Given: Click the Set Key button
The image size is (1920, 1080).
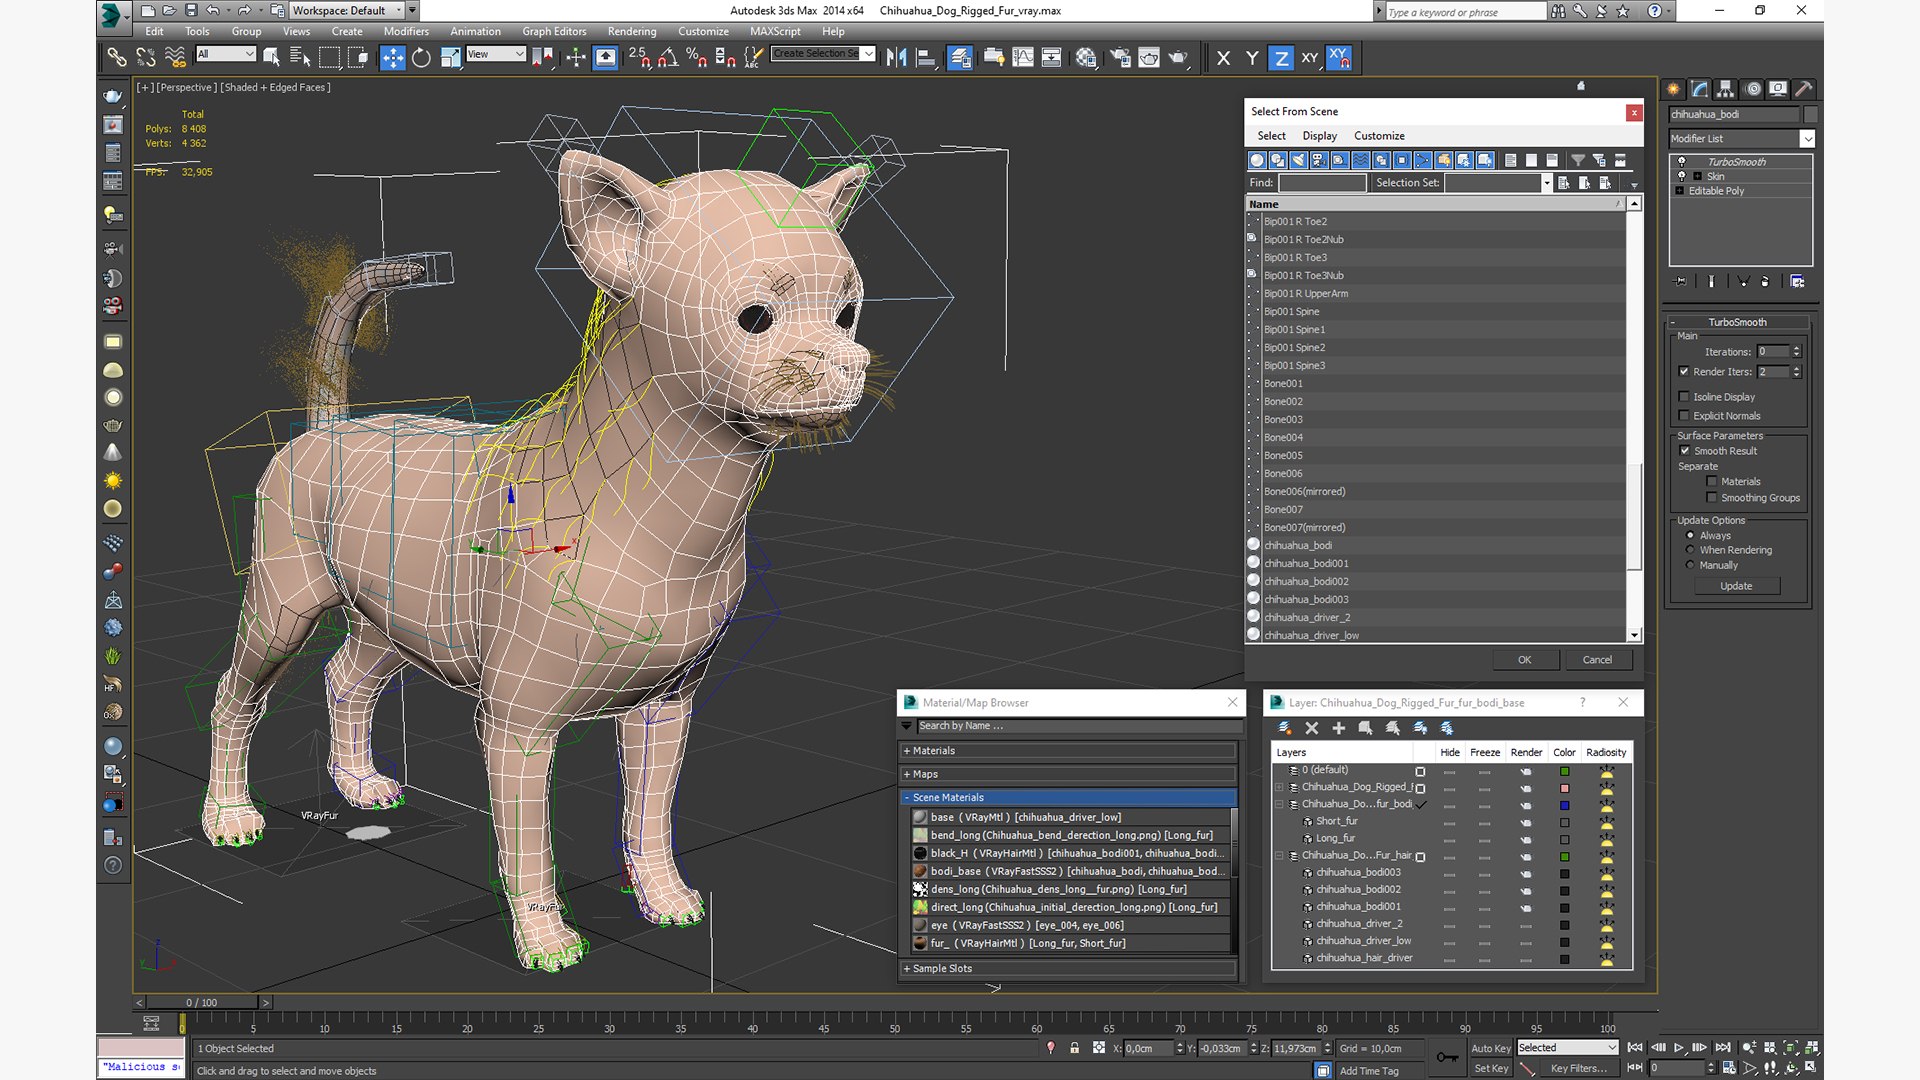Looking at the screenshot, I should (x=1490, y=1068).
